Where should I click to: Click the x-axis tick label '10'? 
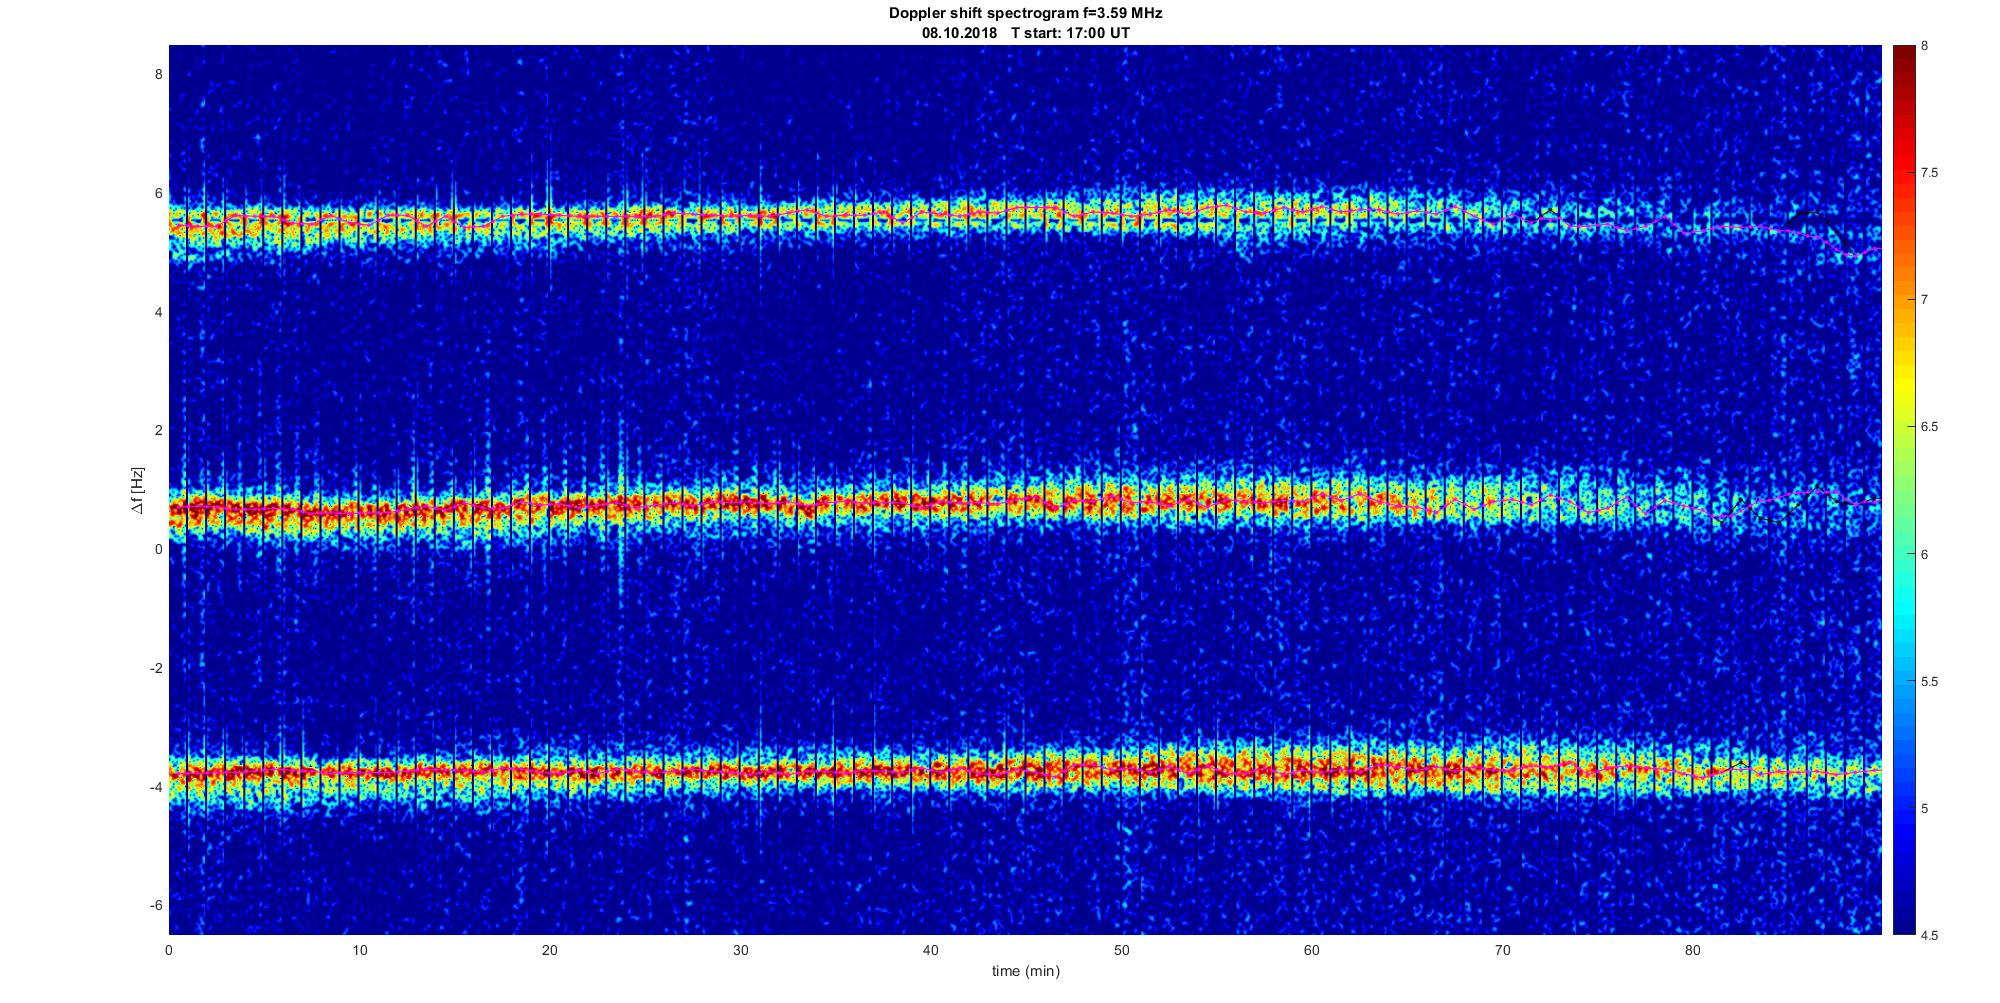pos(359,950)
